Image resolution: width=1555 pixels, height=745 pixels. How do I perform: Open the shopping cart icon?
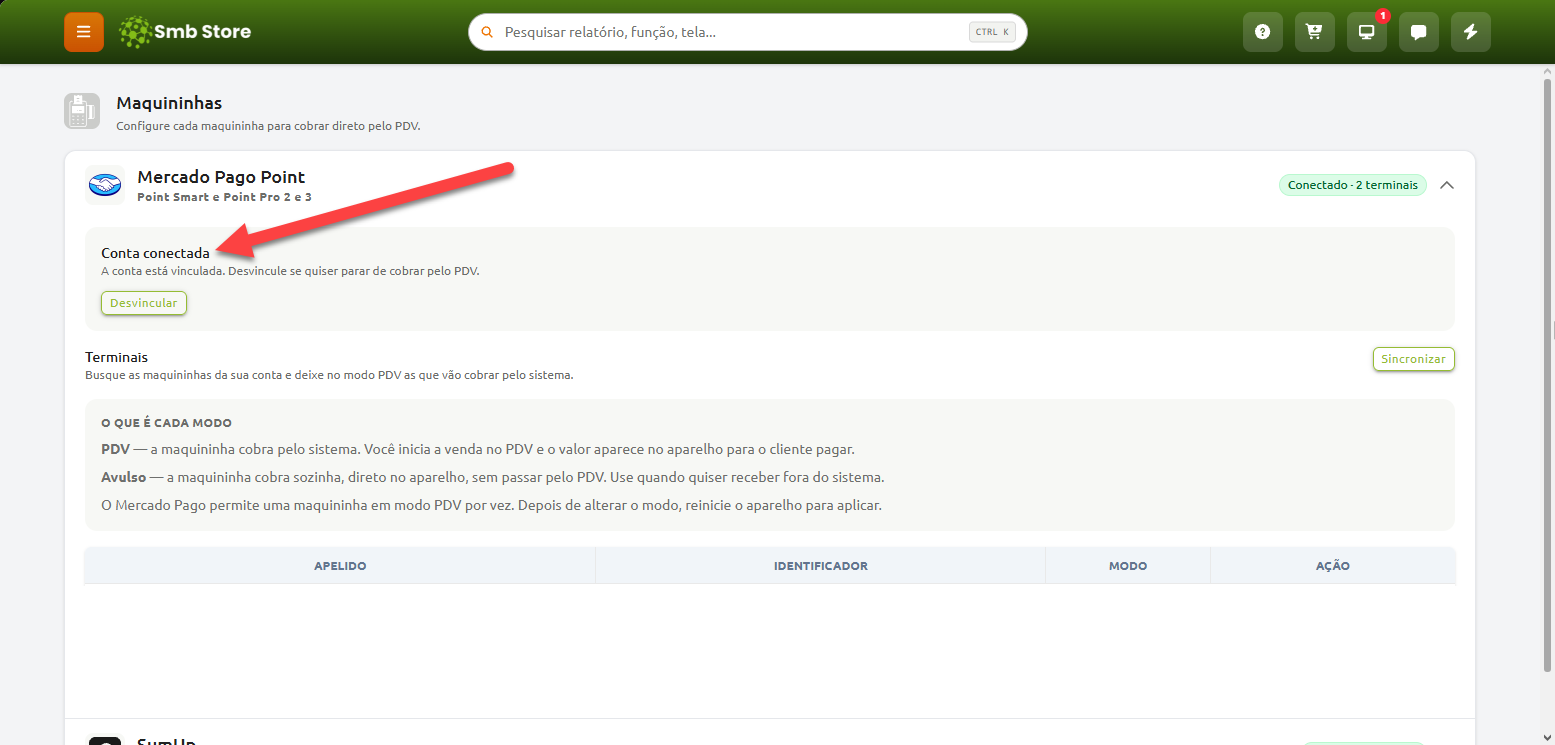point(1315,32)
